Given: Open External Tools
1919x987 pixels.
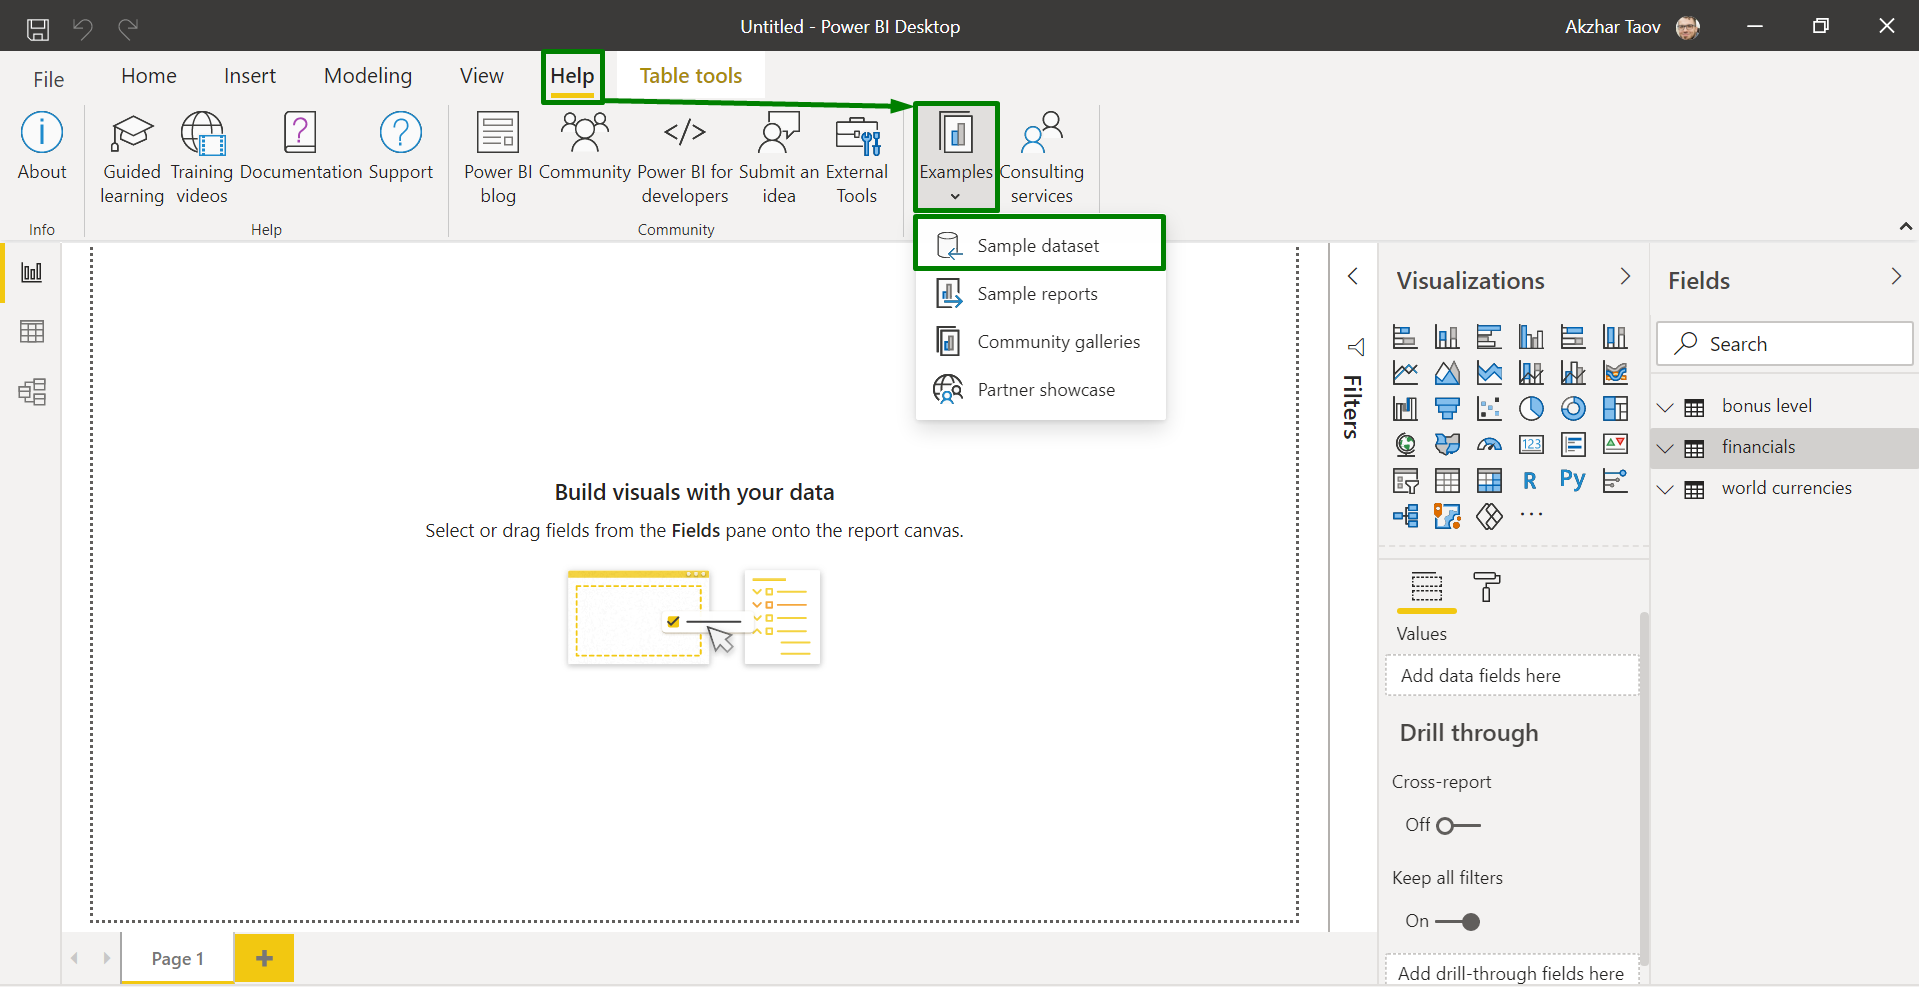Looking at the screenshot, I should [x=857, y=158].
